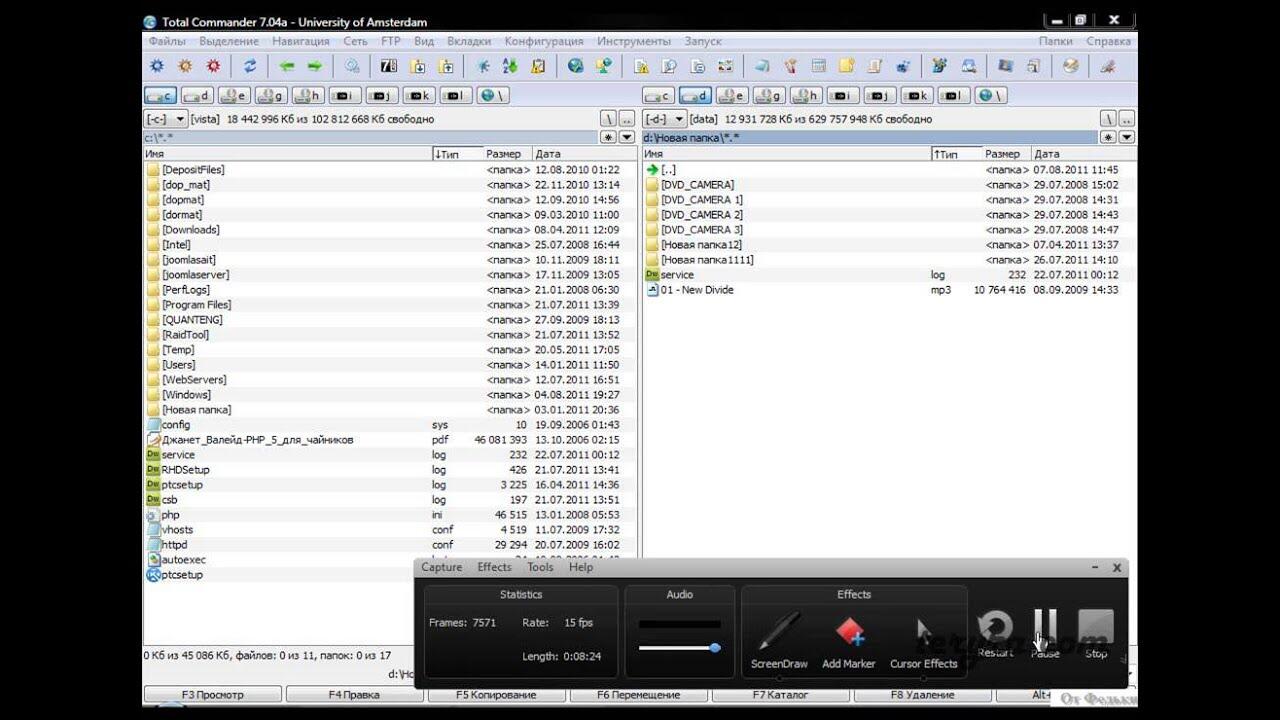Image resolution: width=1280 pixels, height=720 pixels.
Task: Open the Конфигурация menu
Action: 544,41
